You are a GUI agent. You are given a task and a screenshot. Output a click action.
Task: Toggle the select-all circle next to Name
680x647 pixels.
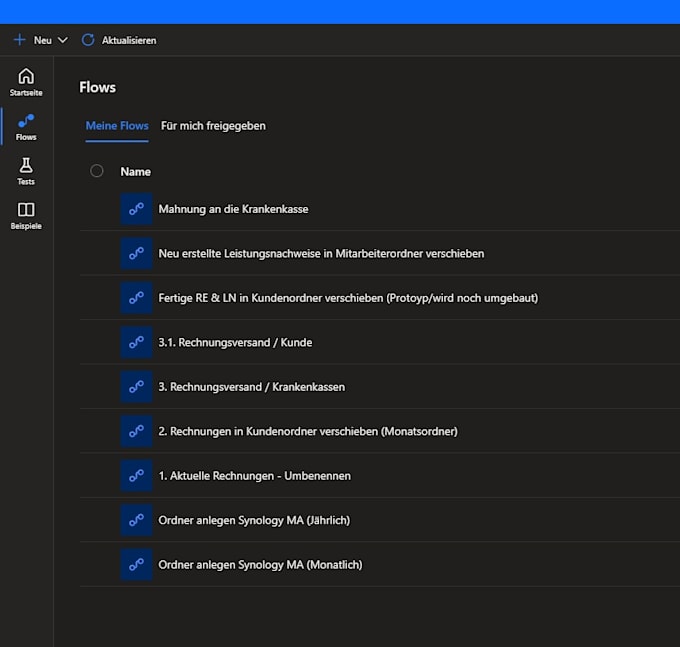[97, 171]
